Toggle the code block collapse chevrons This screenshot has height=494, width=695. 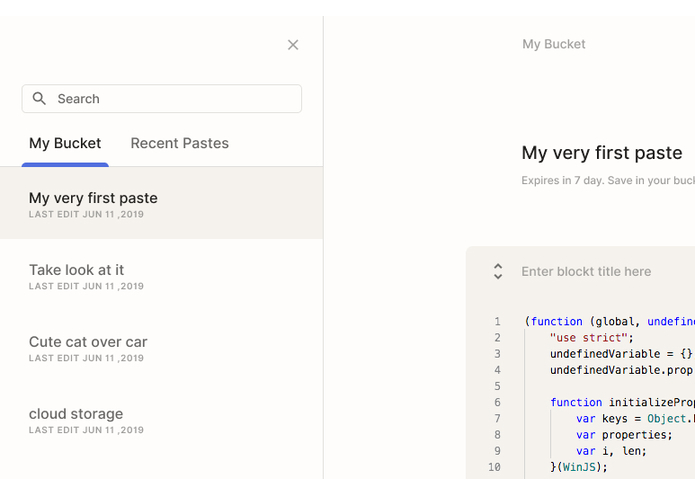pos(498,272)
